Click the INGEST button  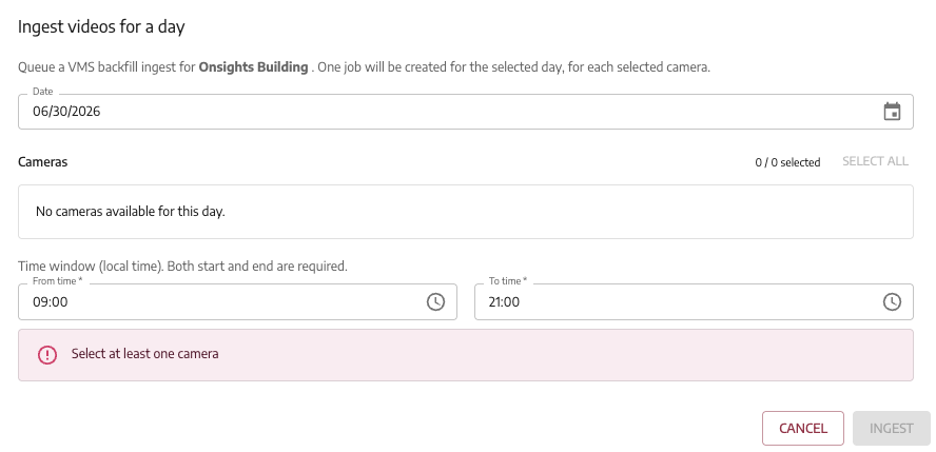point(891,428)
